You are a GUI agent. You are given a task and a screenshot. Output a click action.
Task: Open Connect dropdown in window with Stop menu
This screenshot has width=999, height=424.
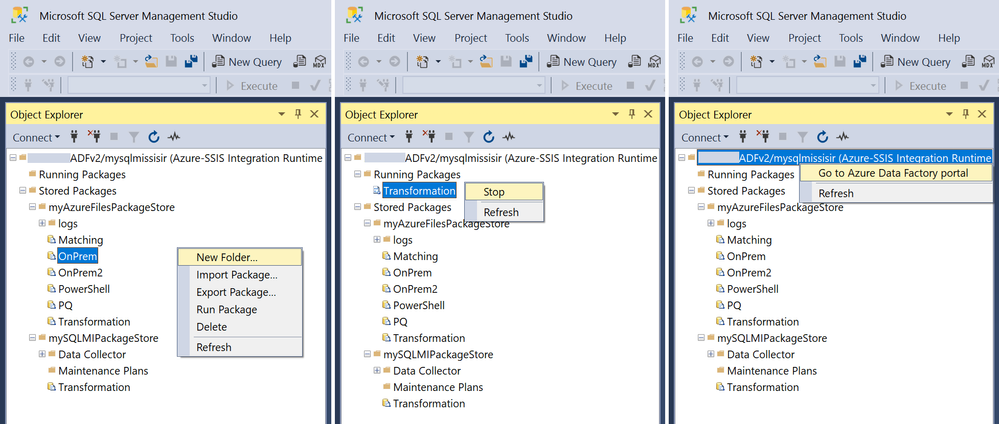(371, 137)
